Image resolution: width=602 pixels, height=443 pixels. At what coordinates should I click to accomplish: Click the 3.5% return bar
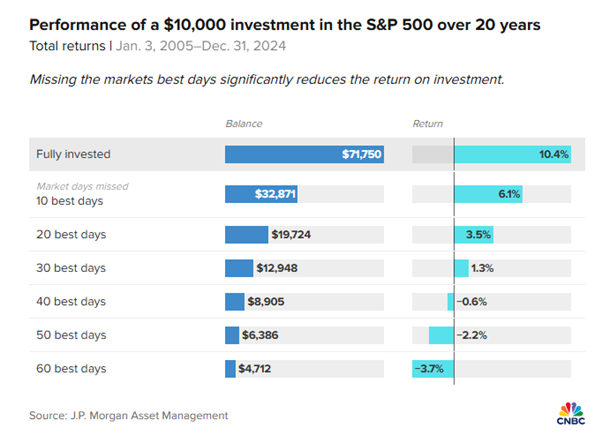click(476, 234)
